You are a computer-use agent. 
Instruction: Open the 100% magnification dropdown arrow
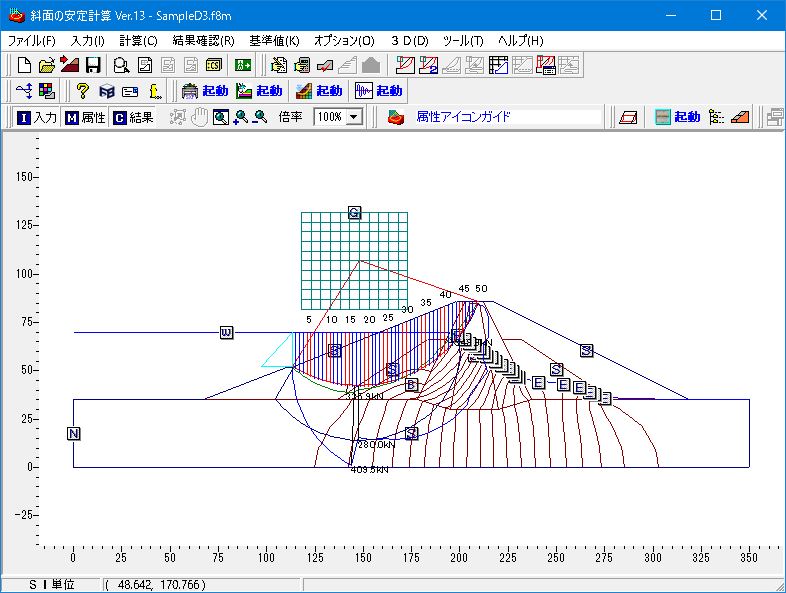click(354, 117)
